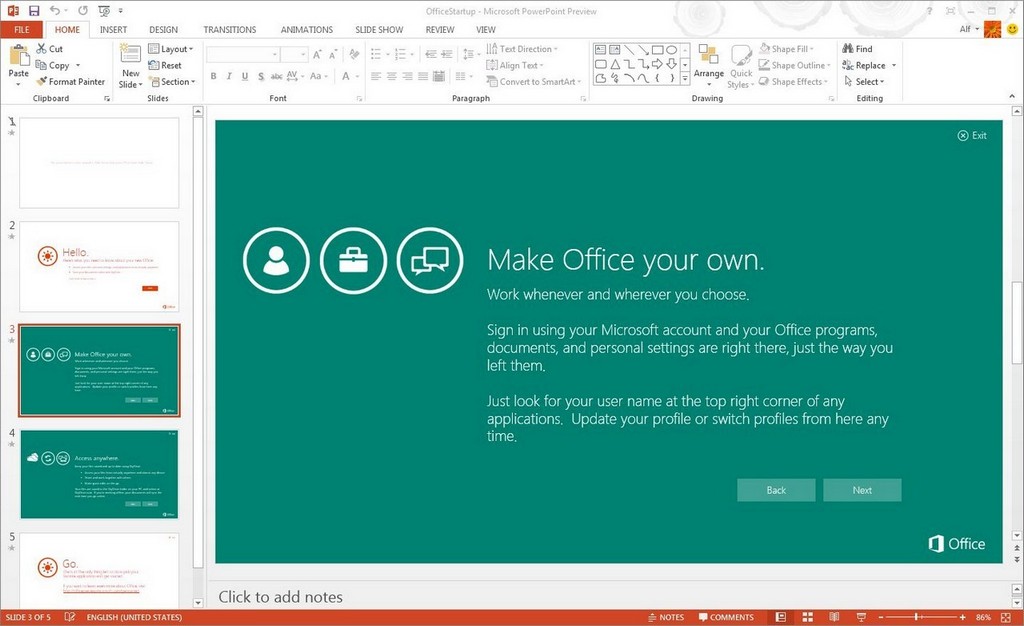Open the Shape Outline dropdown
The height and width of the screenshot is (626, 1024).
tap(795, 65)
